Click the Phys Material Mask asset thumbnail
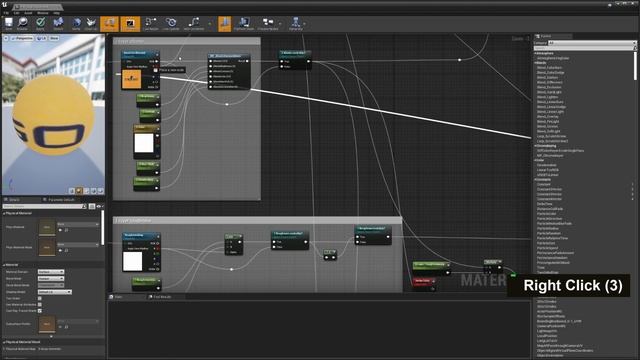This screenshot has width=640, height=360. pos(47,248)
